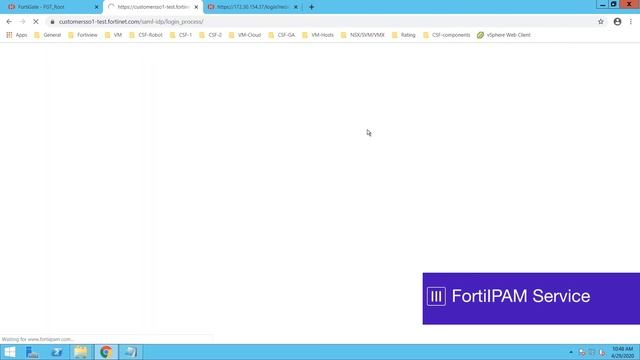Image resolution: width=640 pixels, height=360 pixels.
Task: Open the Apps bookmarks shortcut
Action: [x=17, y=35]
